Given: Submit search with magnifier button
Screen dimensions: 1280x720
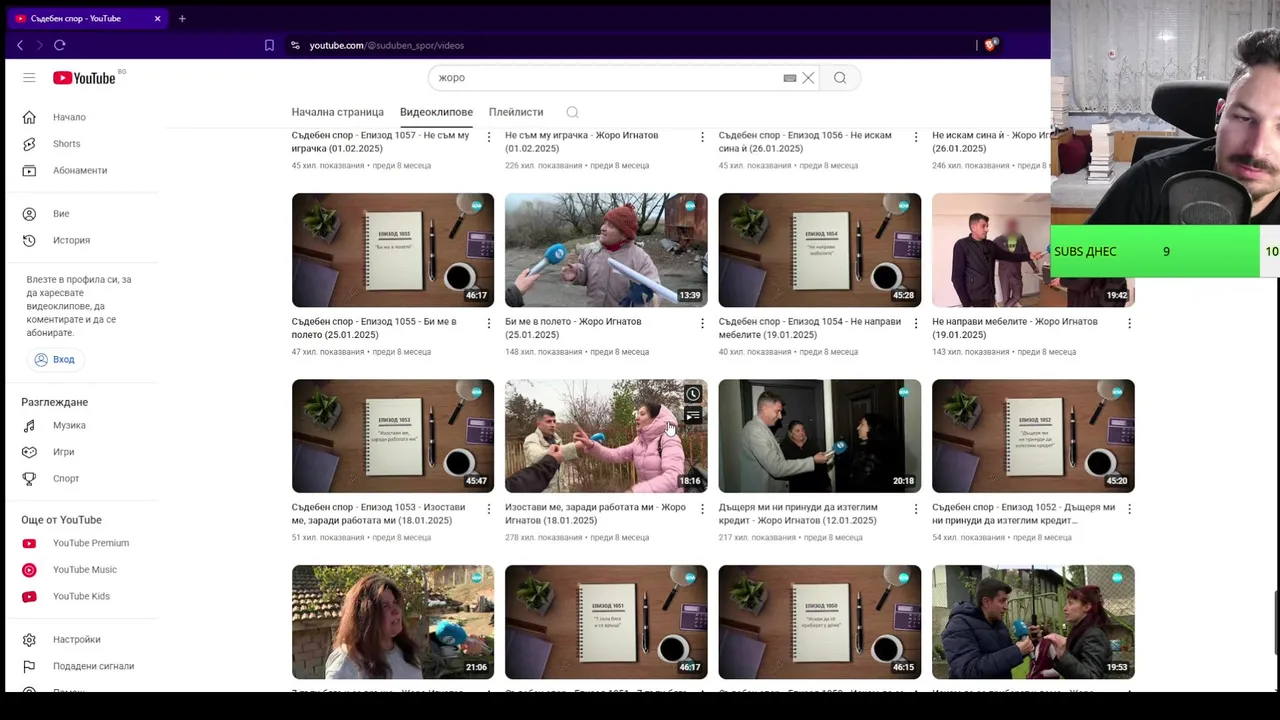Looking at the screenshot, I should coord(840,78).
